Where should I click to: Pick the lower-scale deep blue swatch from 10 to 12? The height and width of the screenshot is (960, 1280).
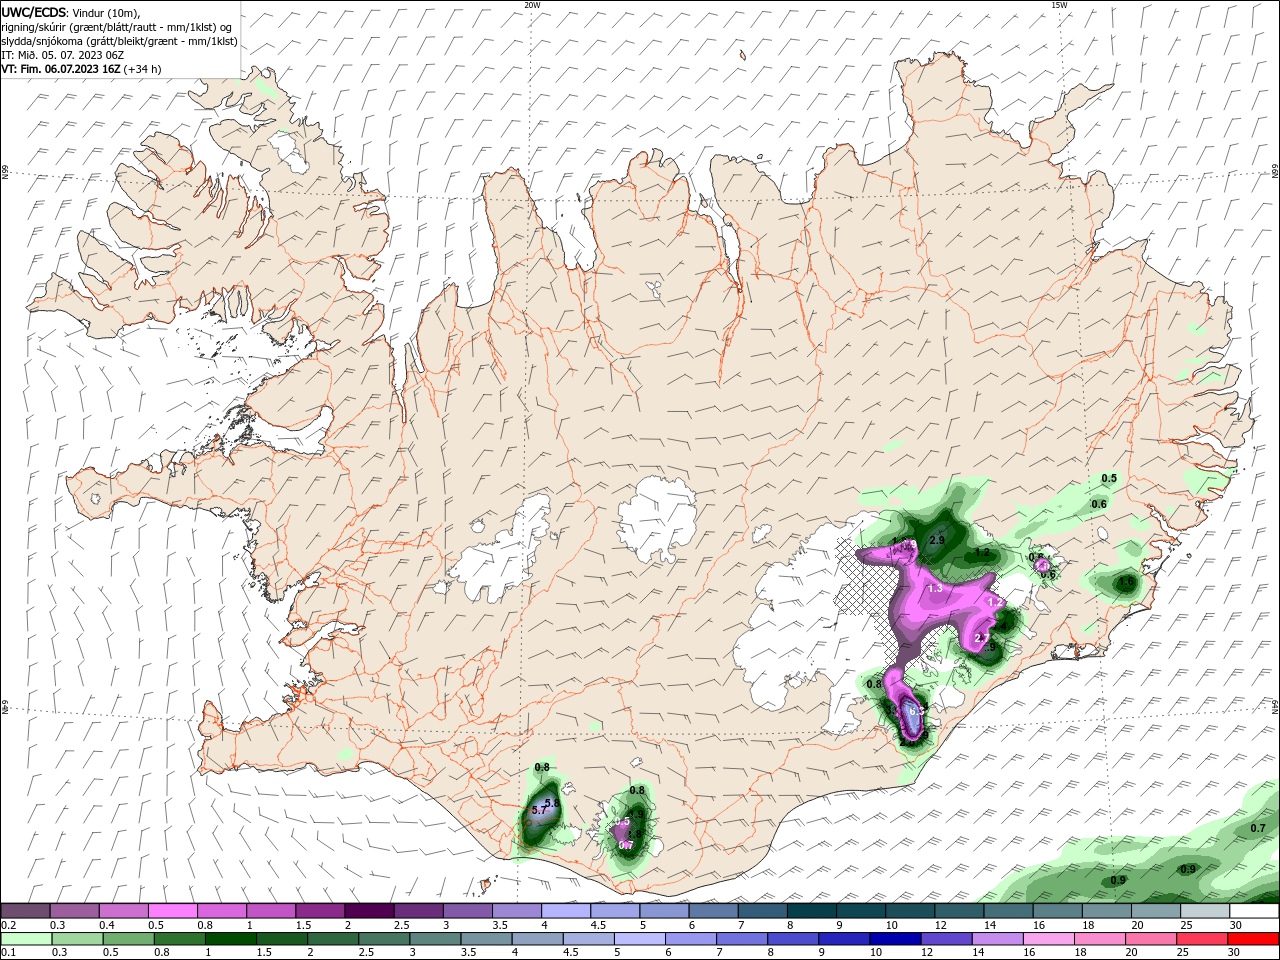896,939
